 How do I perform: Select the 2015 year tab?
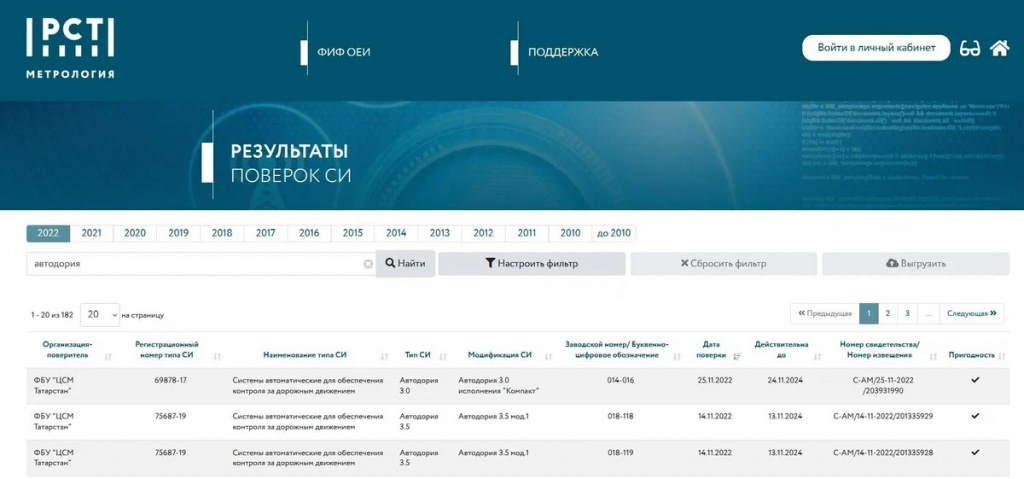(353, 233)
